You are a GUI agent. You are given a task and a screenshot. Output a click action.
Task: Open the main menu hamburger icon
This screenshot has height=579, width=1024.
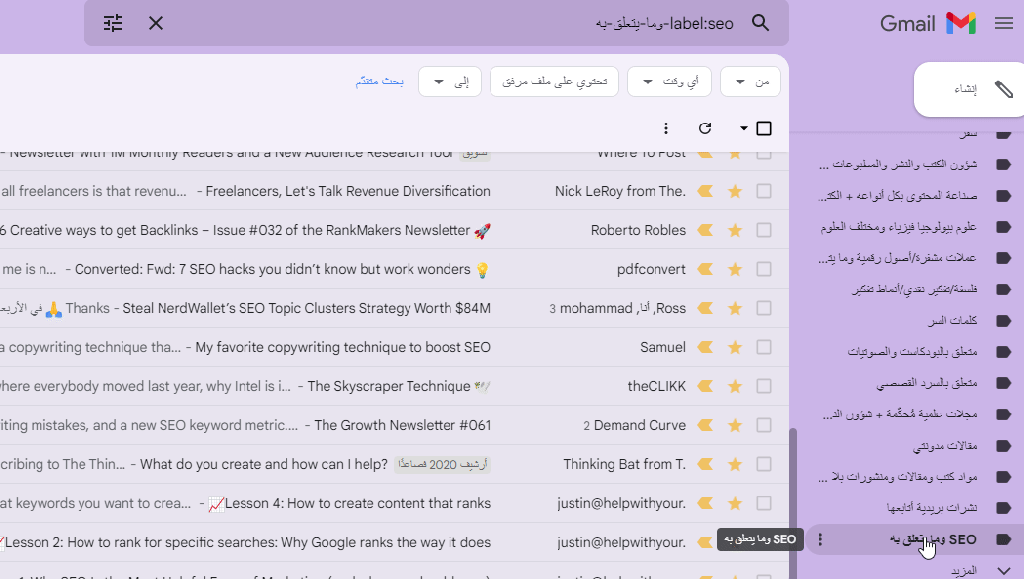point(1004,24)
